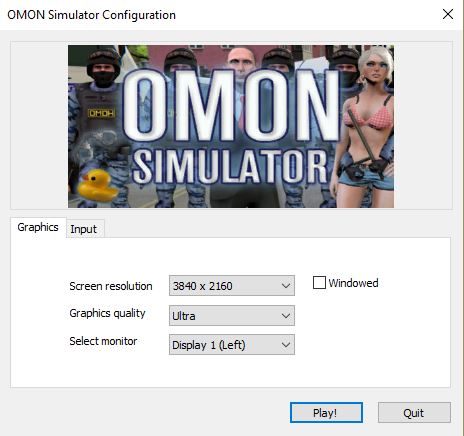
Task: Switch to the Input tab
Action: coord(84,229)
